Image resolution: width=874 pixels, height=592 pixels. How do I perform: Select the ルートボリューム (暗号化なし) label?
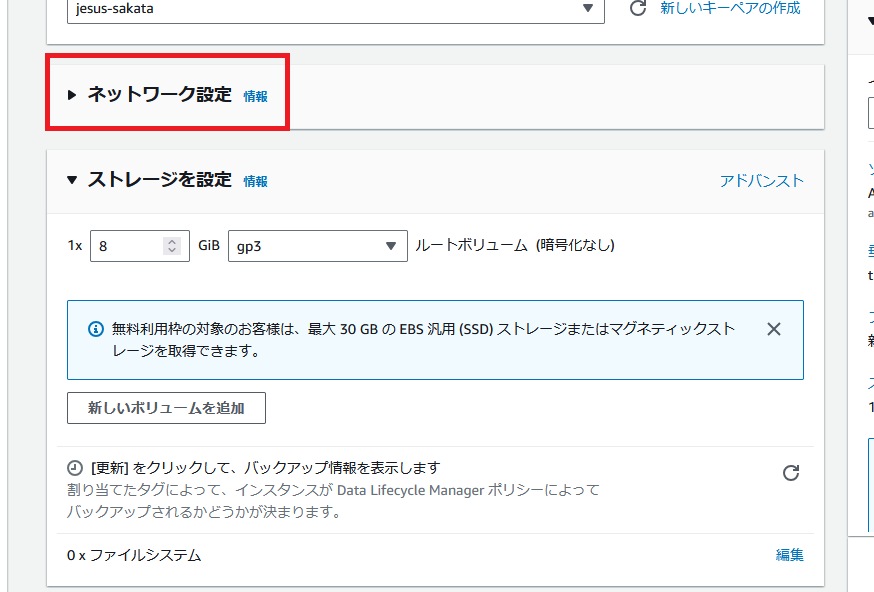pos(514,245)
